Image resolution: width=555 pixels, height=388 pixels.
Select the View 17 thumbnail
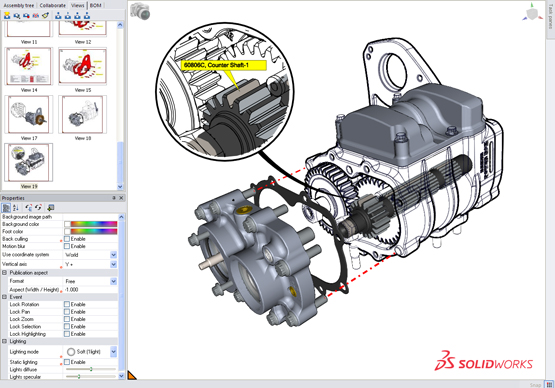29,114
